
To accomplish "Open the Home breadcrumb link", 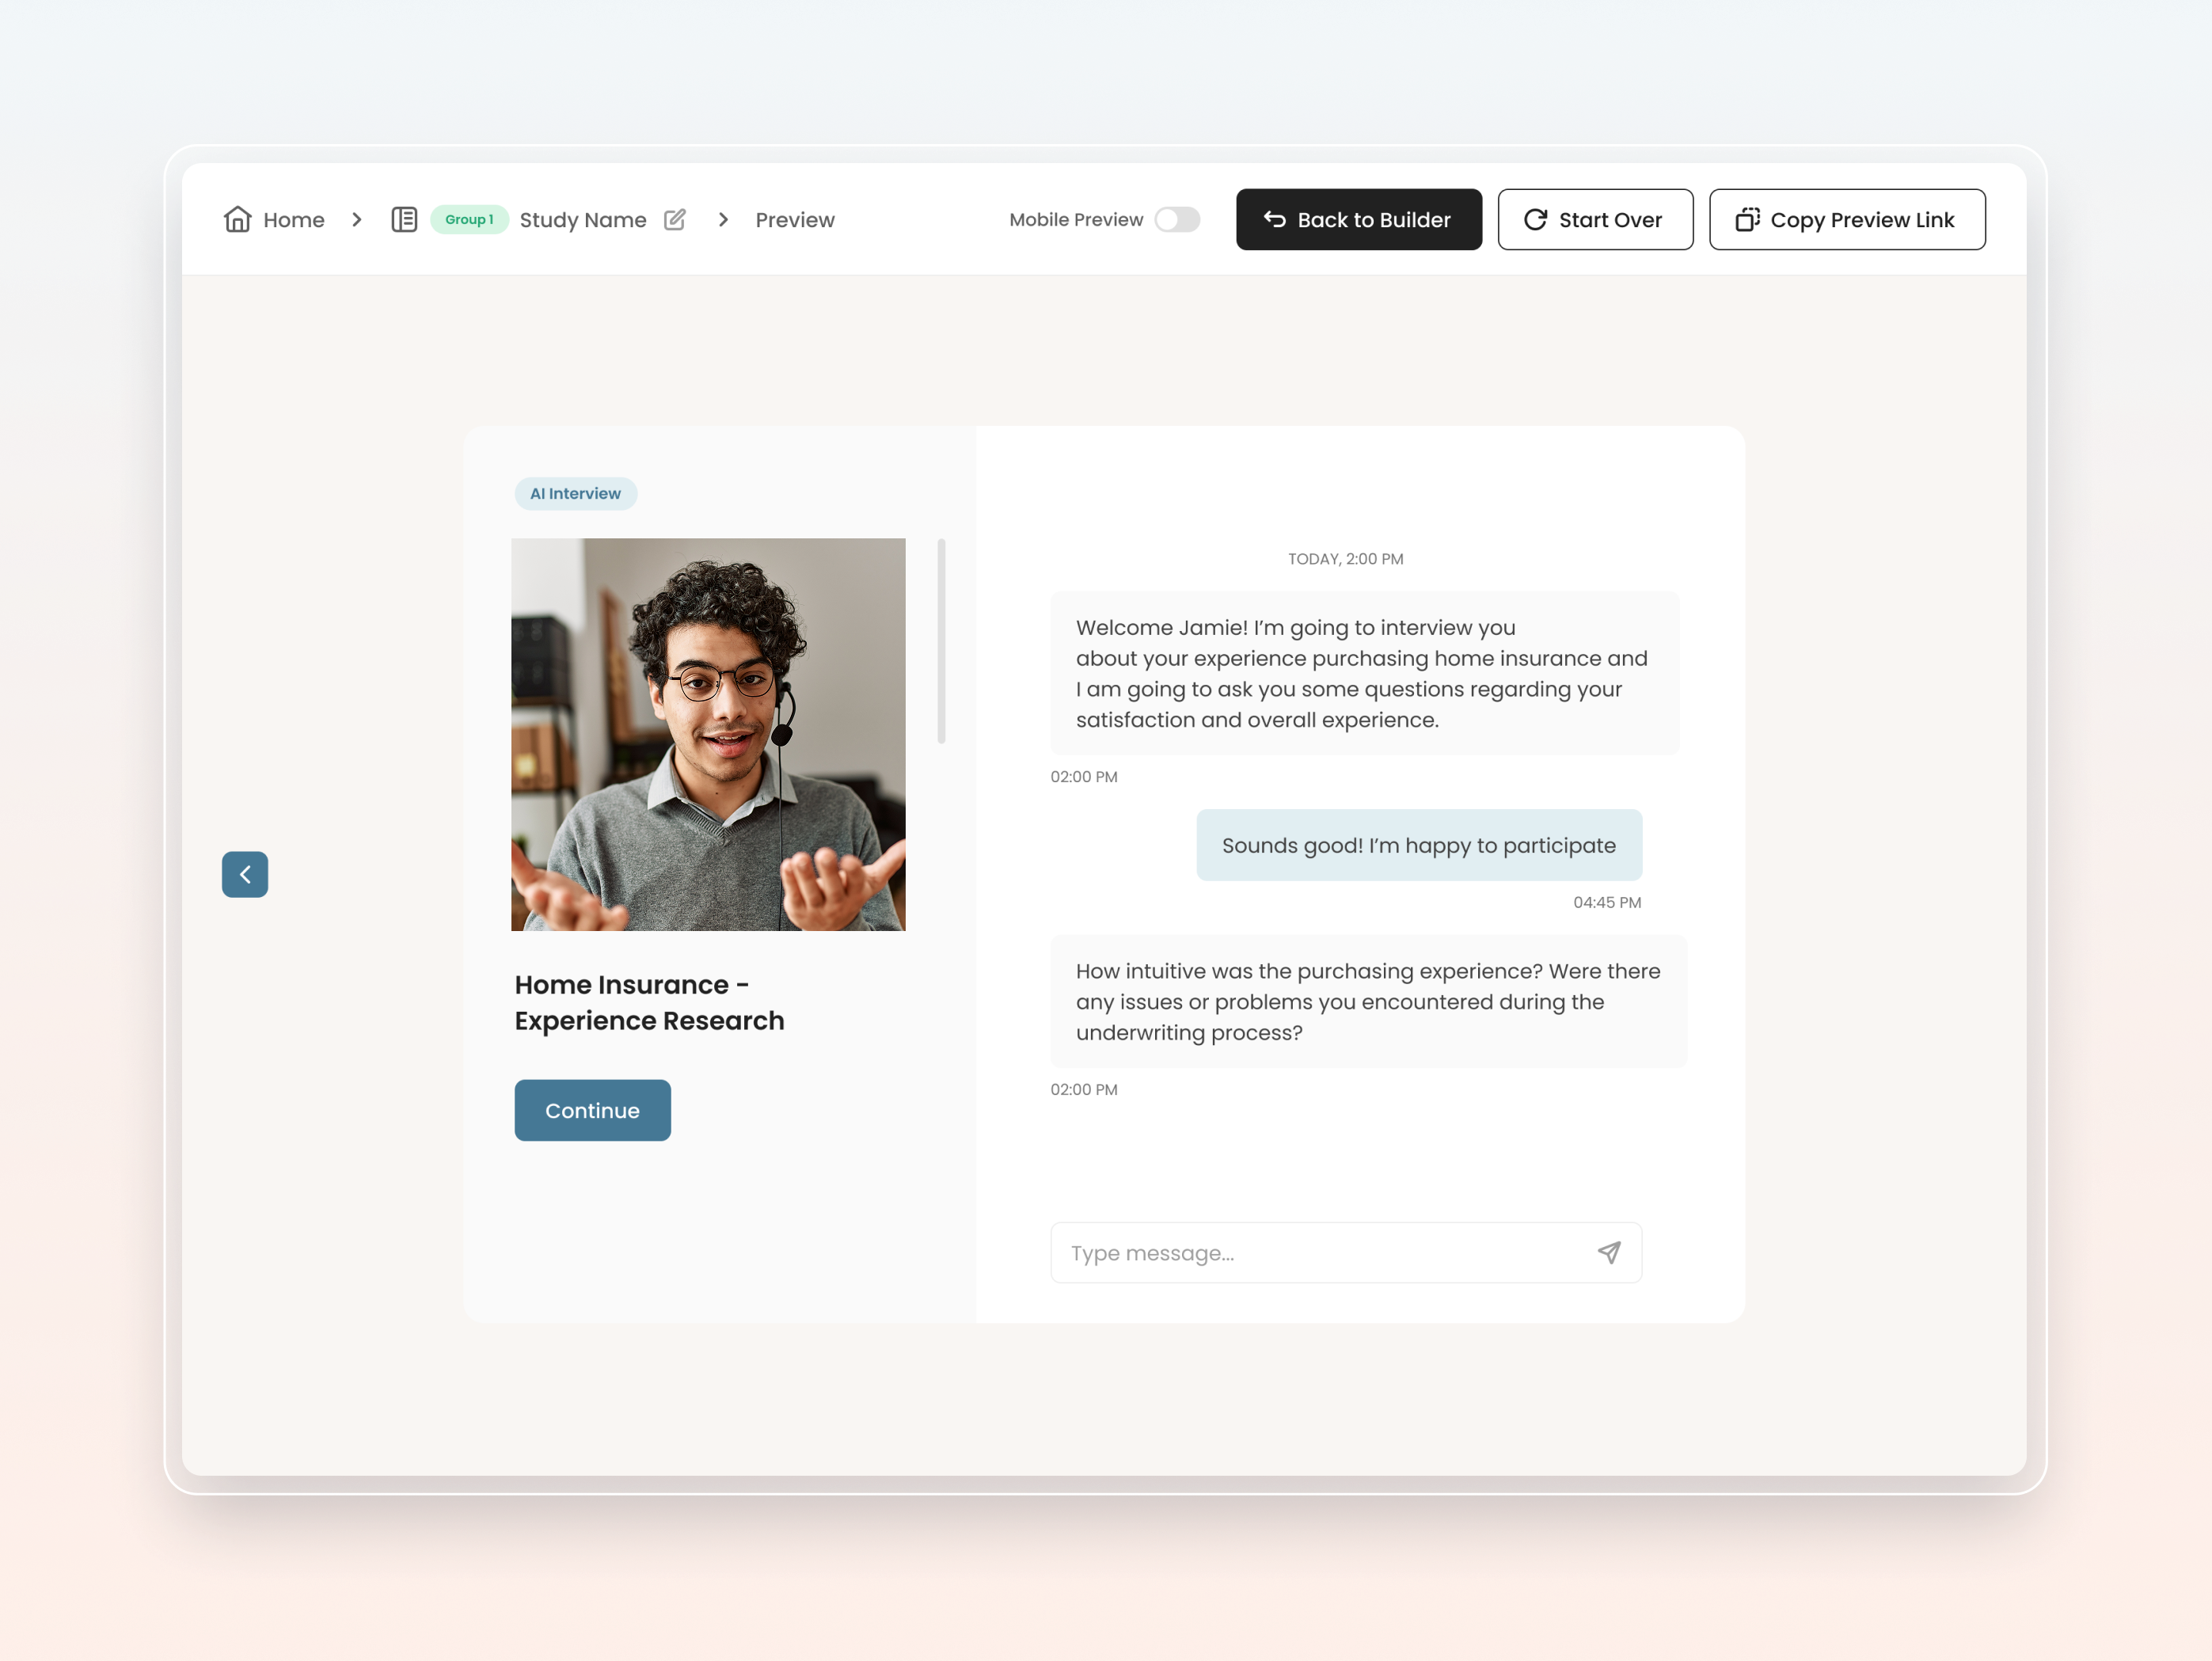I will (293, 220).
